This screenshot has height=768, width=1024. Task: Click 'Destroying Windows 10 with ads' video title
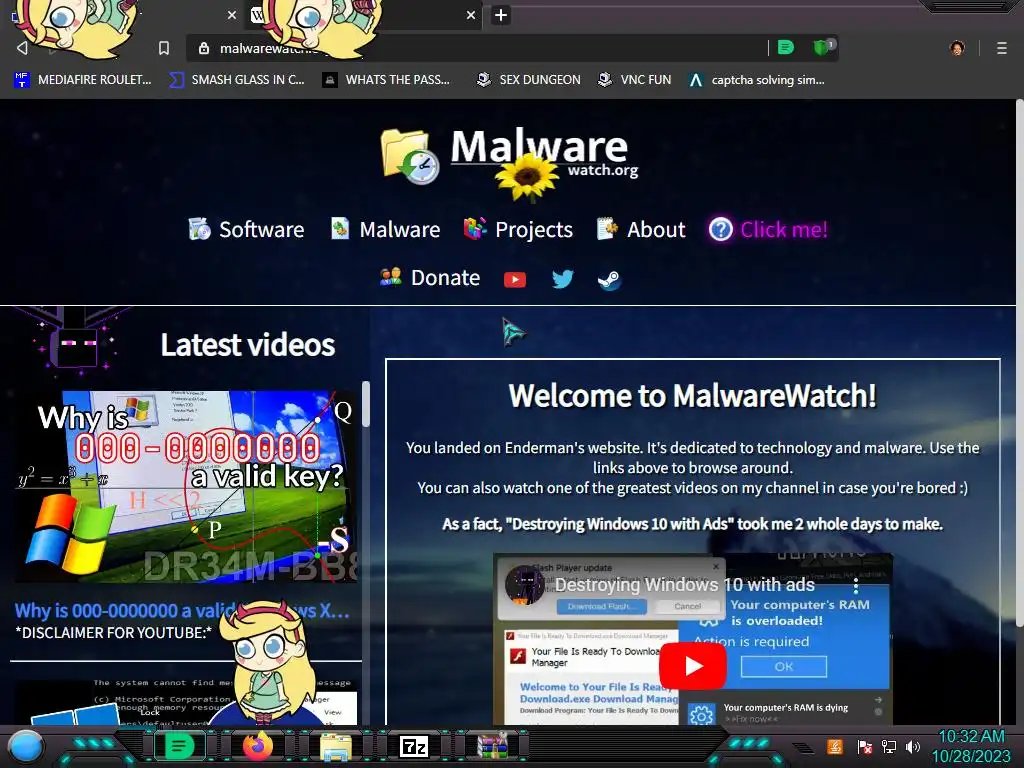684,584
